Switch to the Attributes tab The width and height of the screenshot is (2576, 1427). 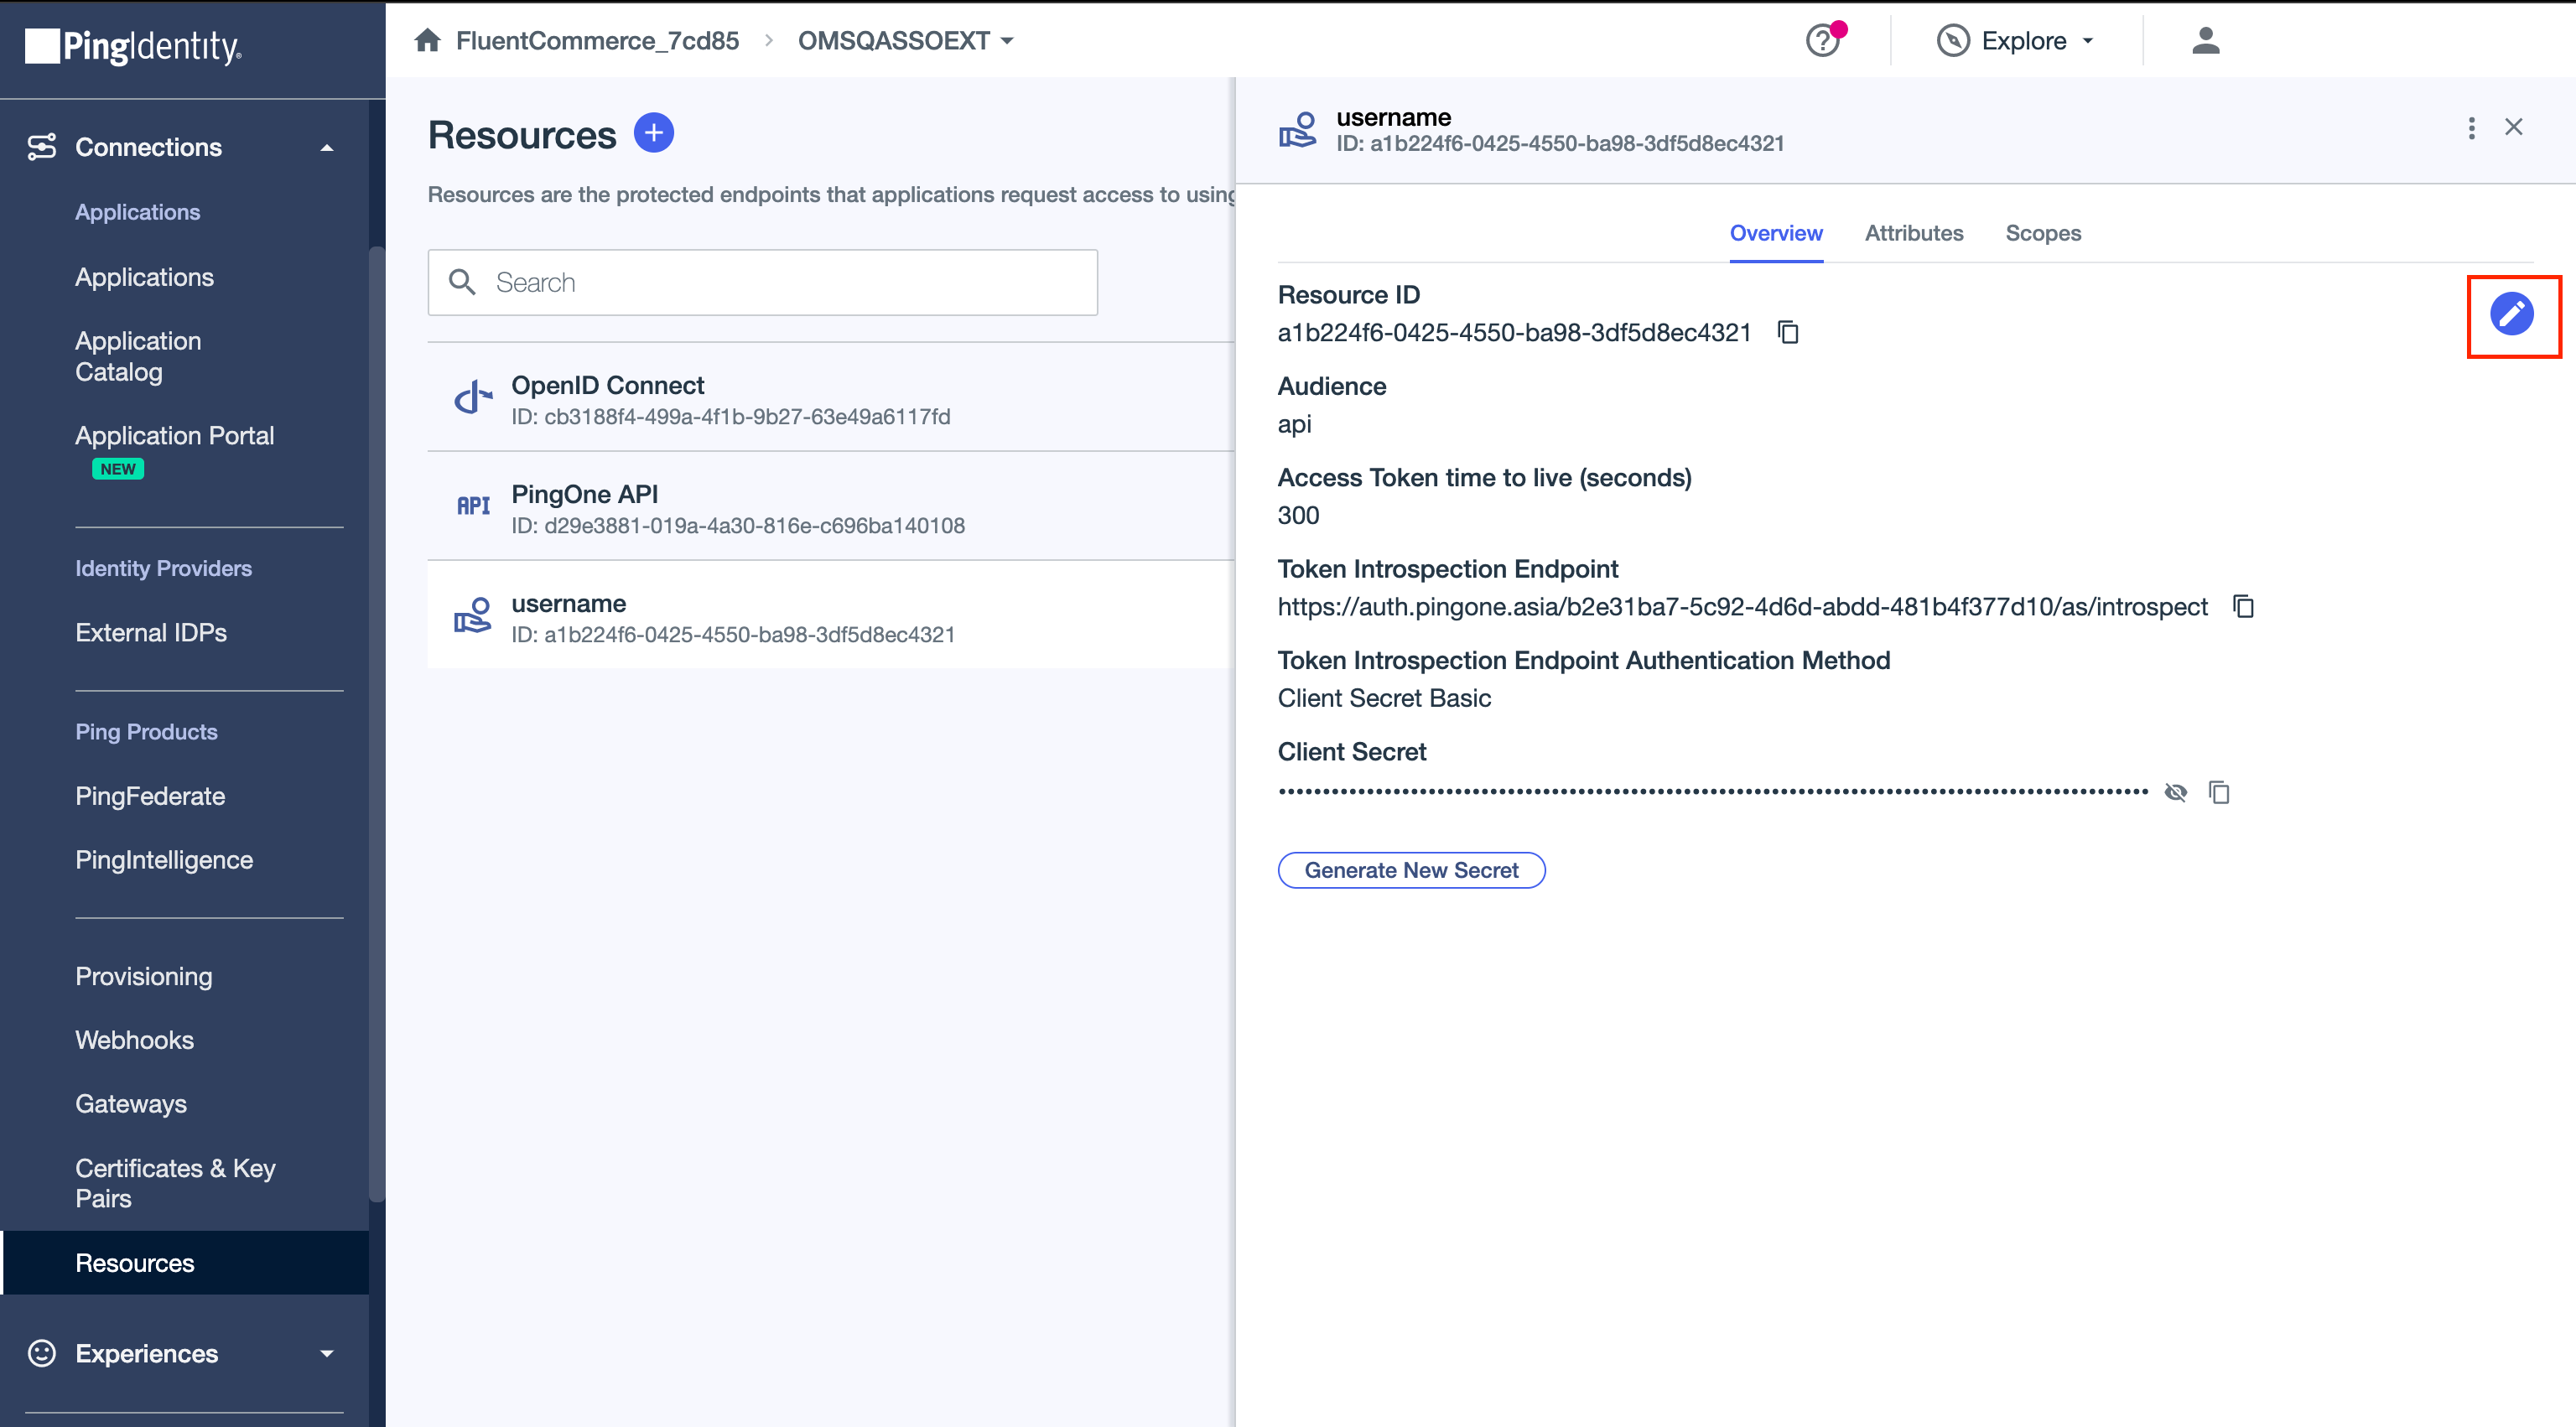click(x=1914, y=232)
